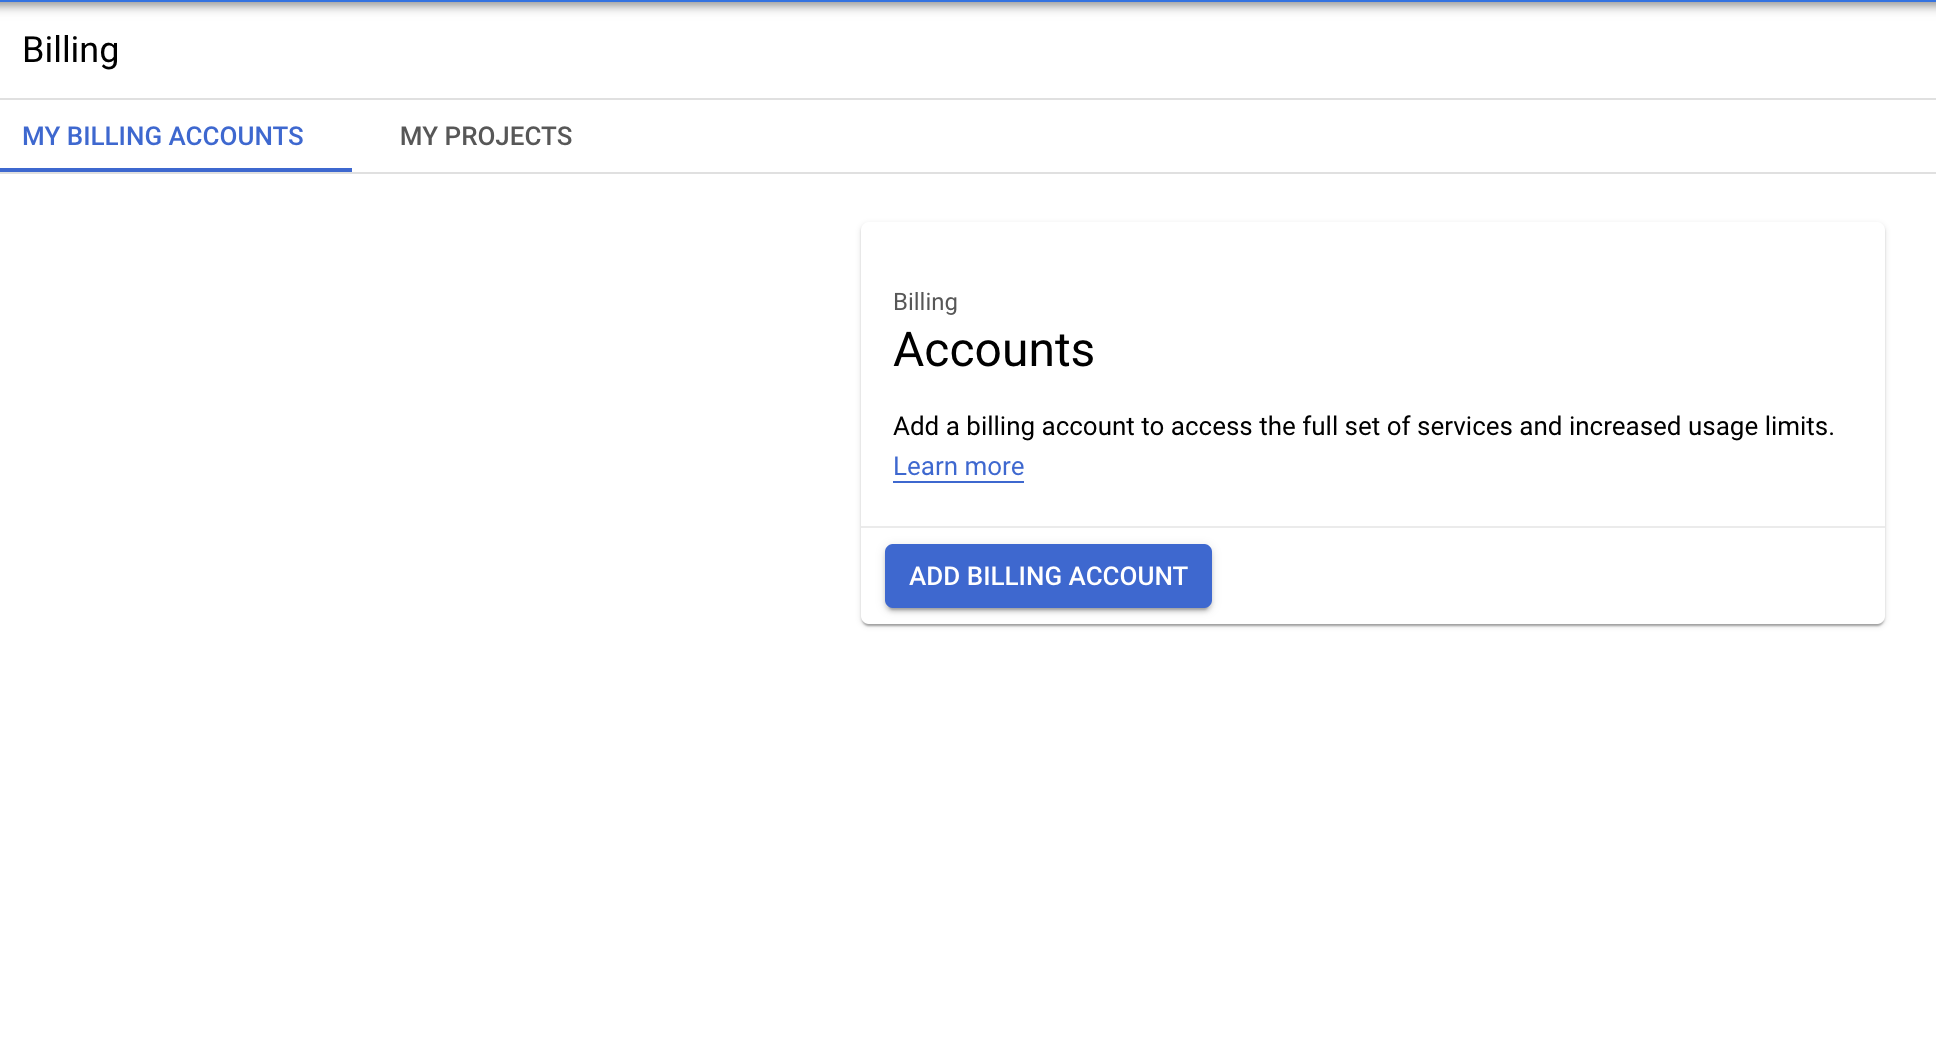This screenshot has height=1038, width=1936.
Task: Select the Accounts heading text
Action: coord(994,350)
